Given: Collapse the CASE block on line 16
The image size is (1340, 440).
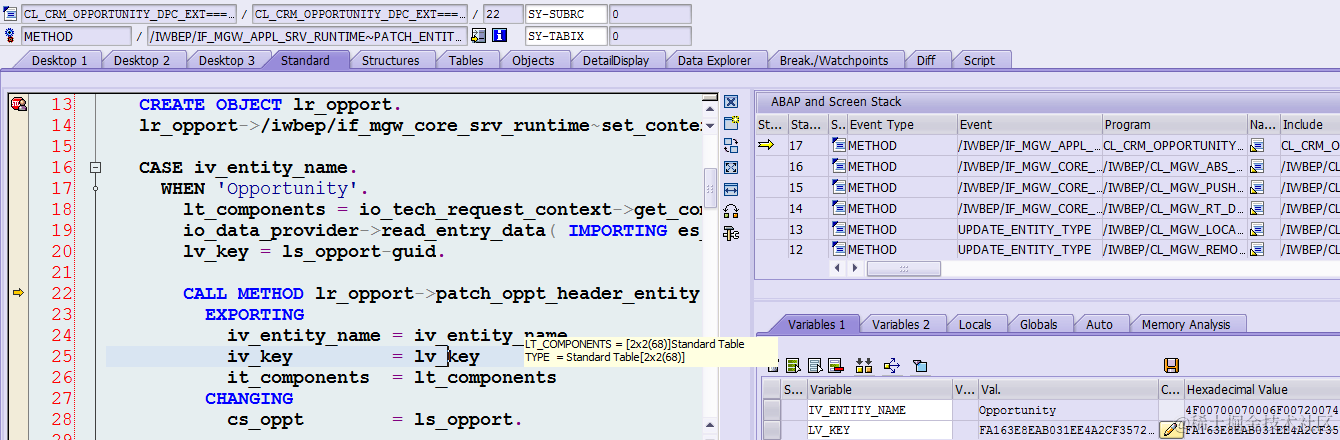Looking at the screenshot, I should tap(96, 167).
